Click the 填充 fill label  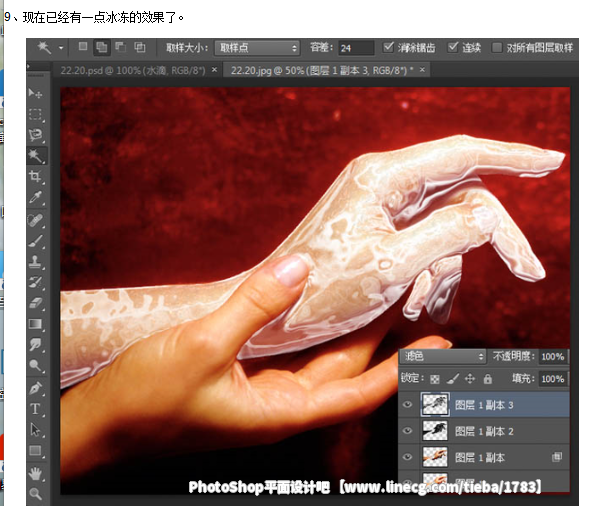point(523,378)
